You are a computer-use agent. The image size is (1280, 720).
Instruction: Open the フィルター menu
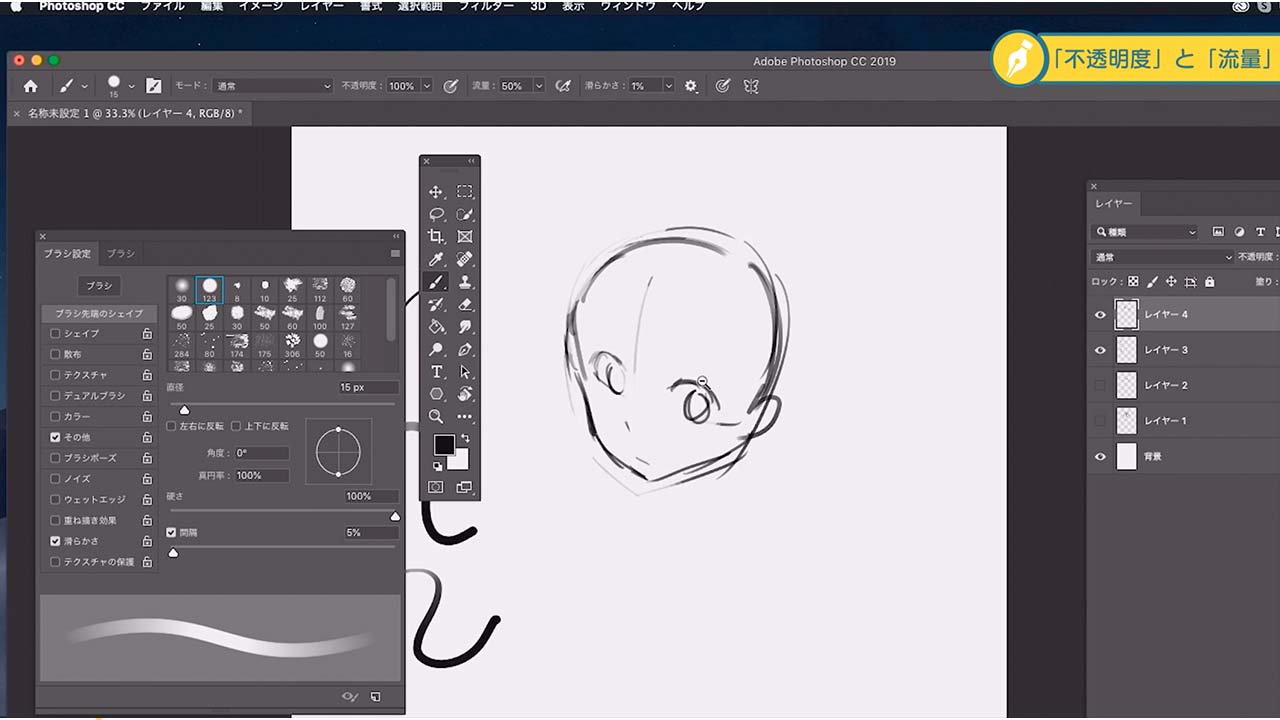click(484, 6)
